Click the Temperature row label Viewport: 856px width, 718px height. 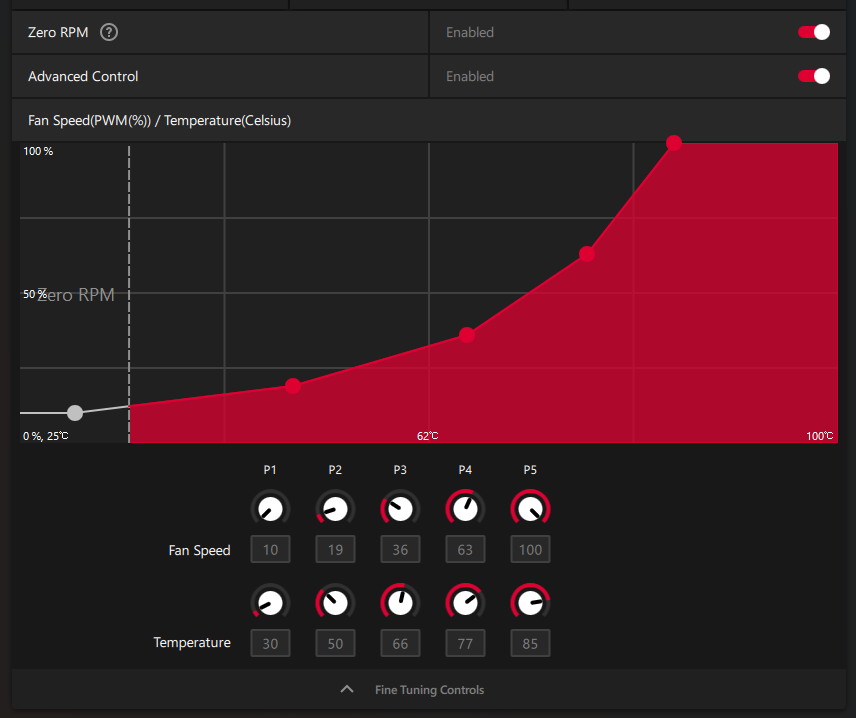(x=192, y=643)
